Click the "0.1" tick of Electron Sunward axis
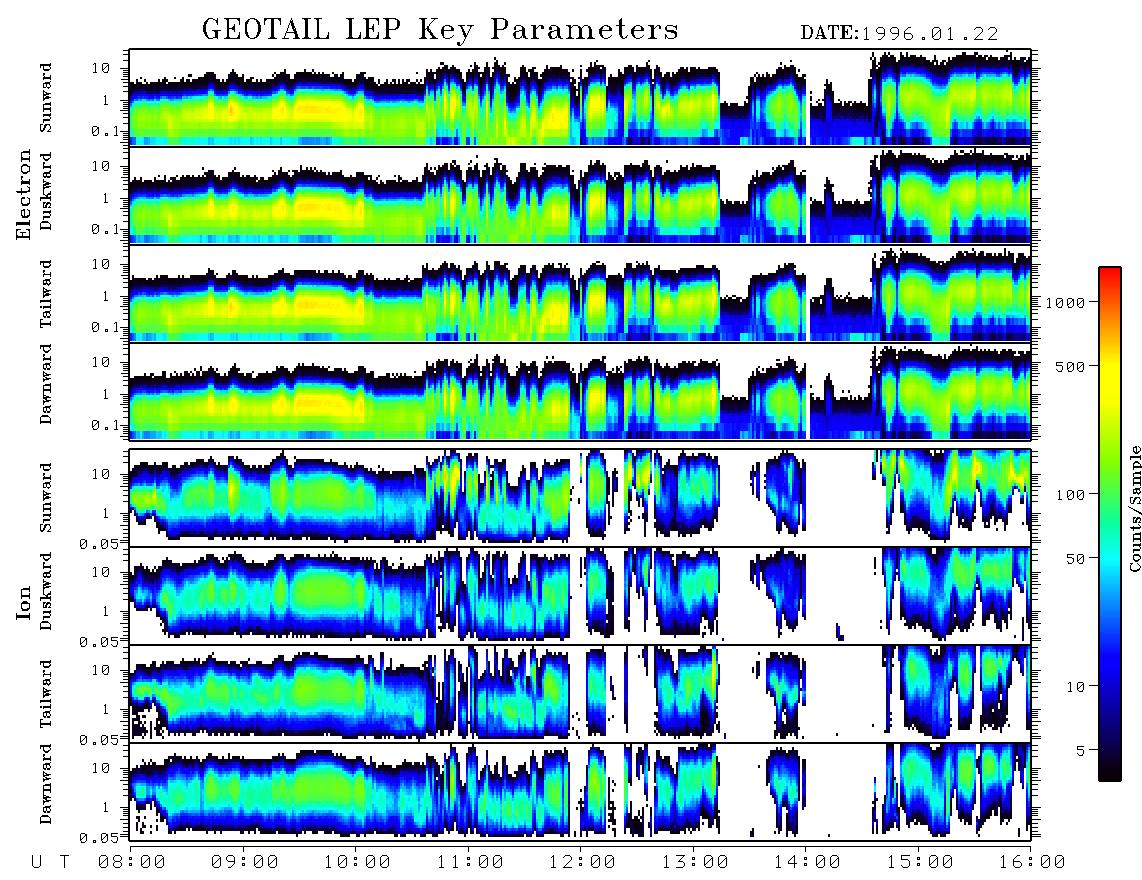Viewport: 1142px width, 880px height. (108, 131)
